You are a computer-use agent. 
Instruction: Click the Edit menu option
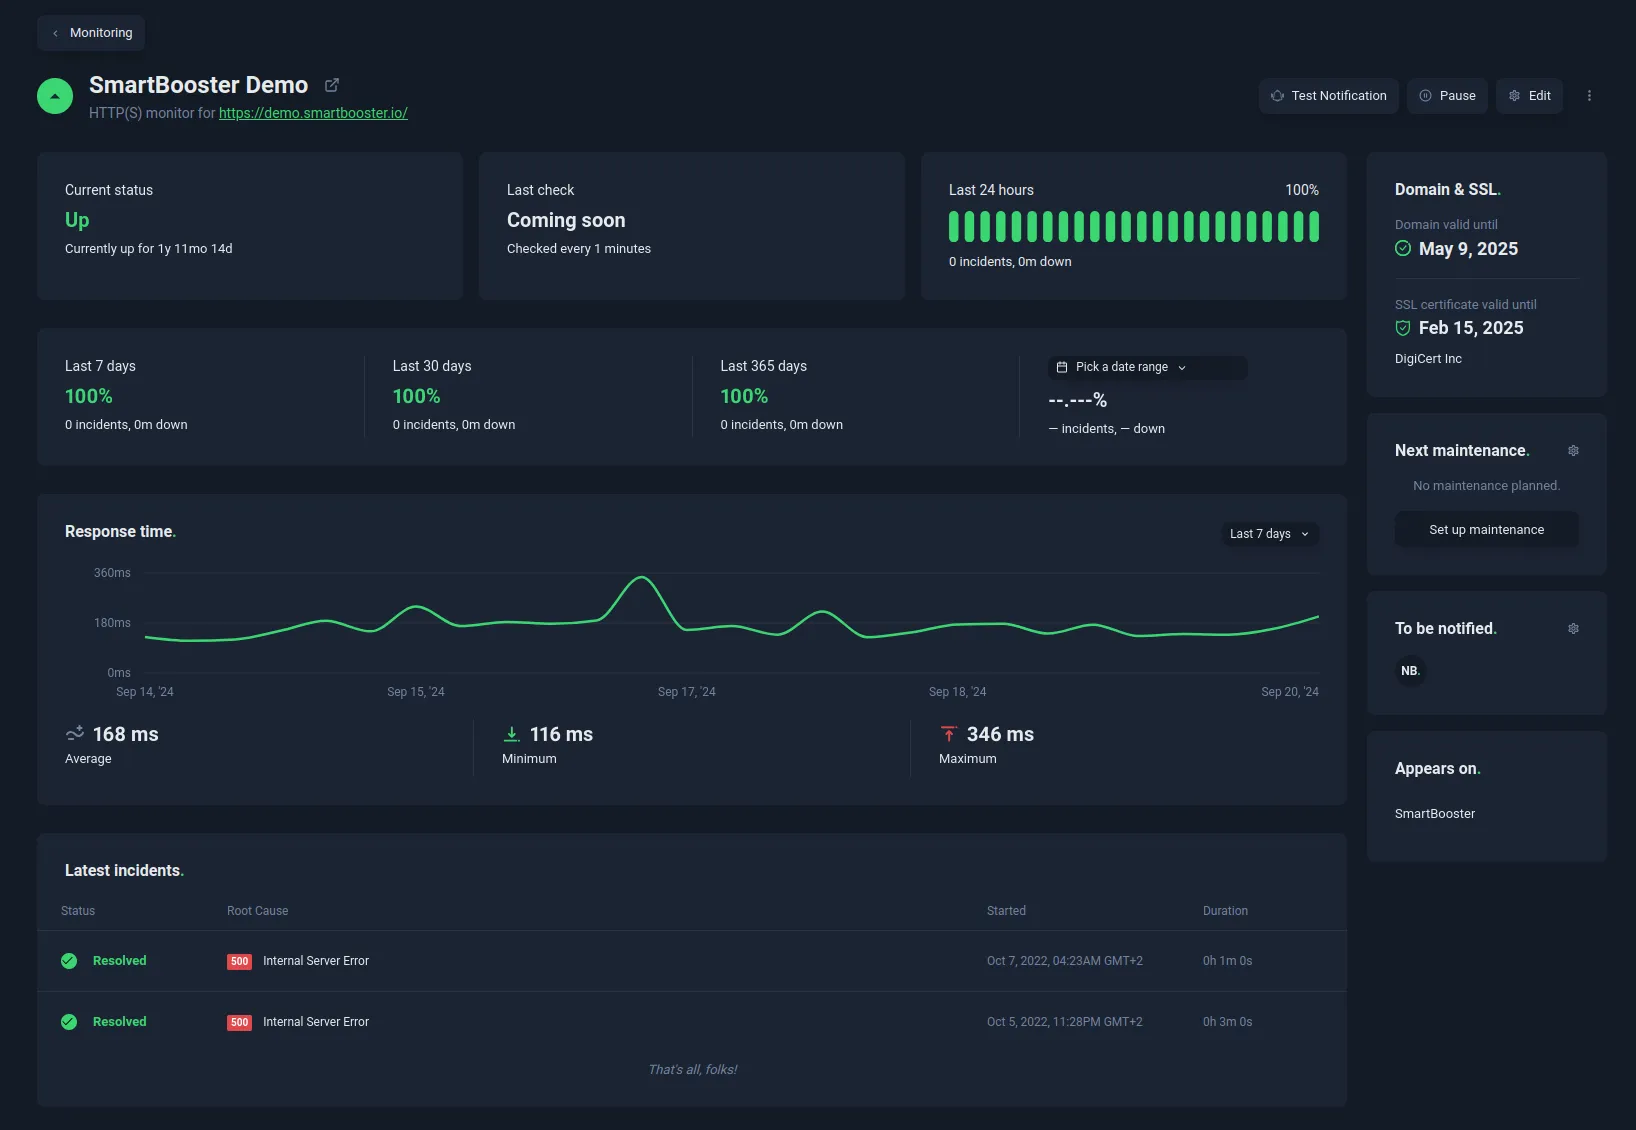(1529, 96)
